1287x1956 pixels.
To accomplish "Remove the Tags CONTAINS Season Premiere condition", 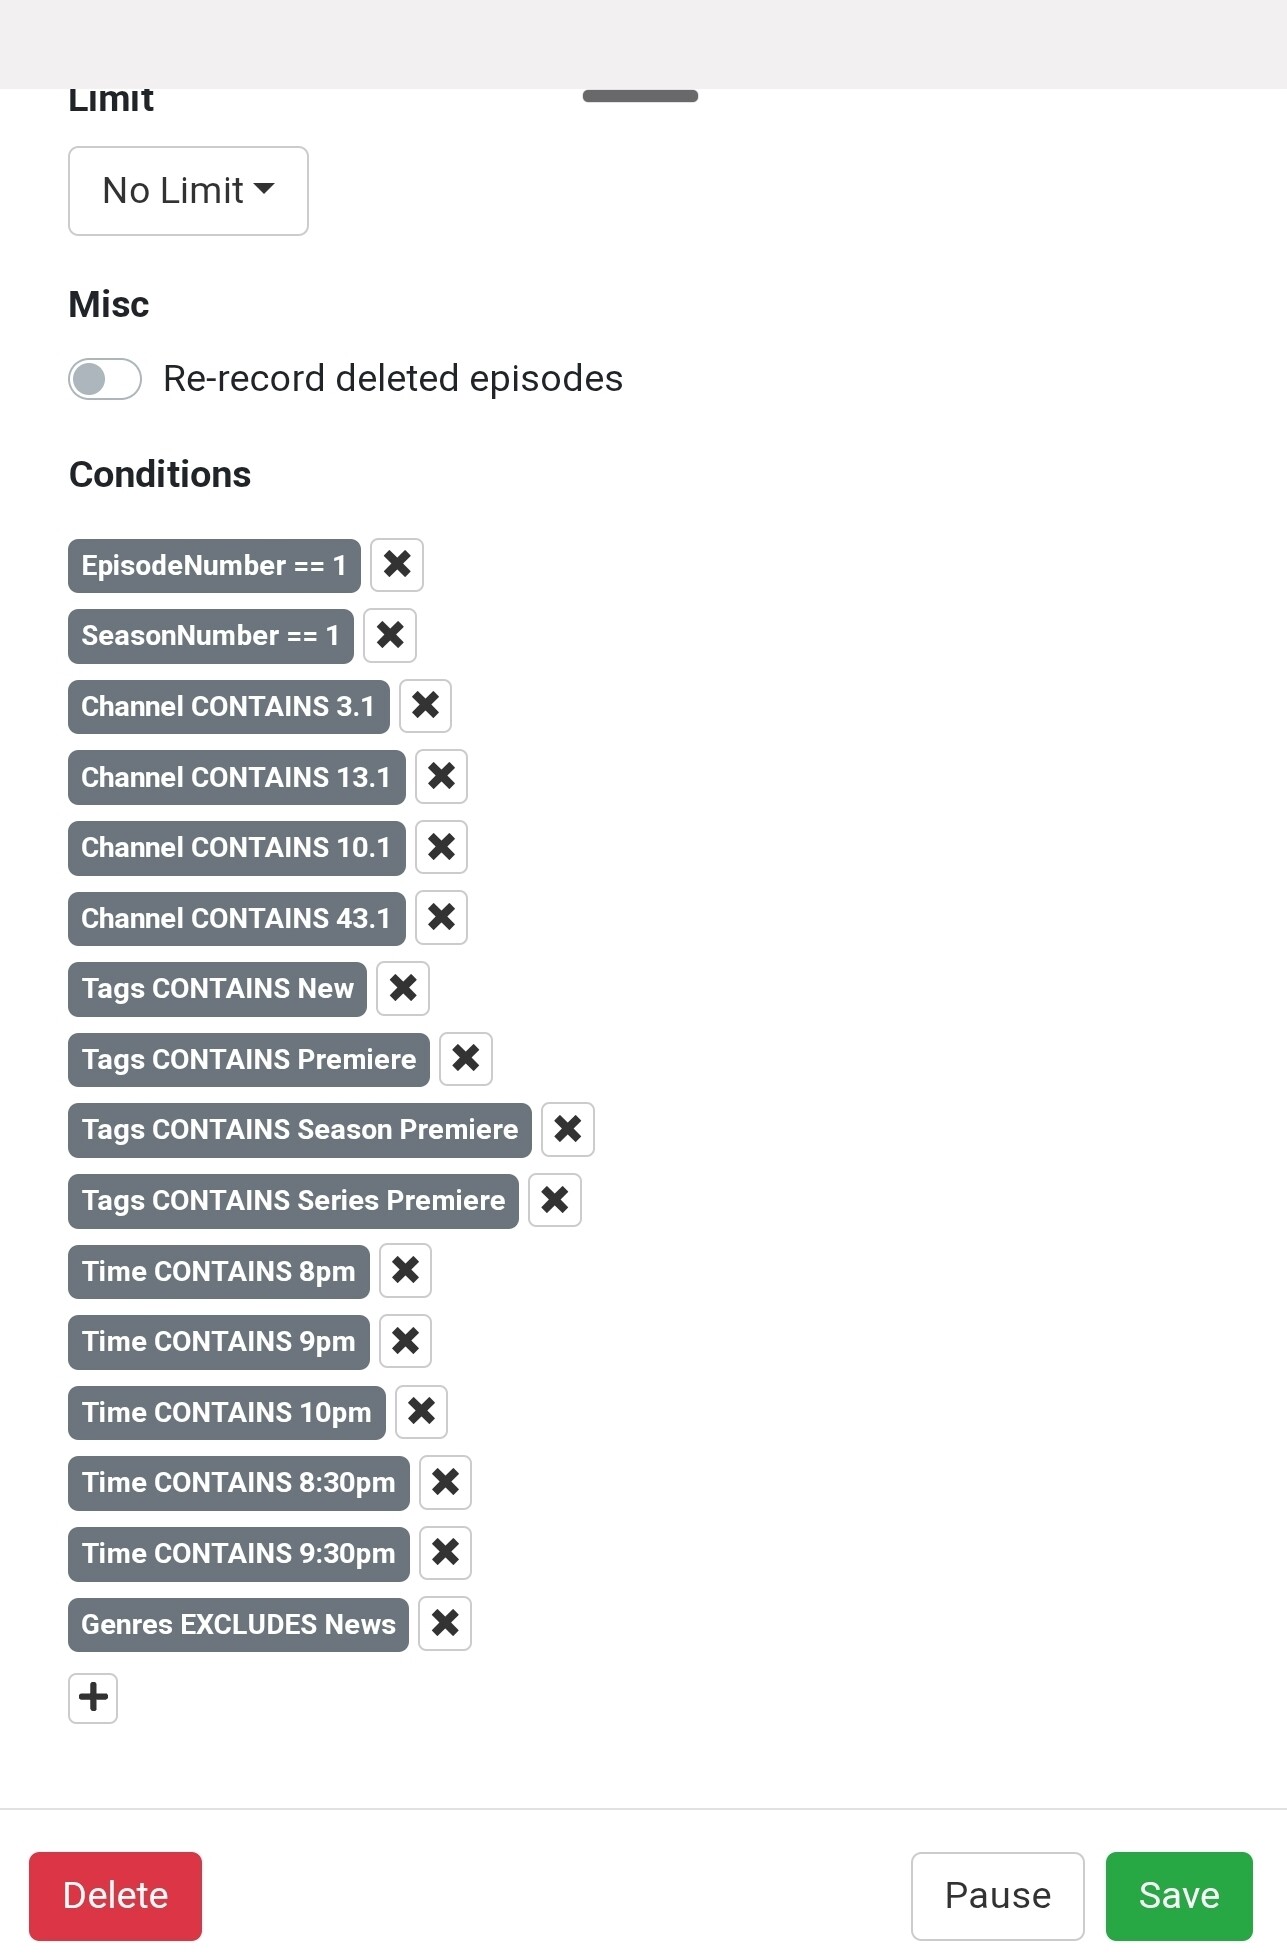I will tap(568, 1130).
